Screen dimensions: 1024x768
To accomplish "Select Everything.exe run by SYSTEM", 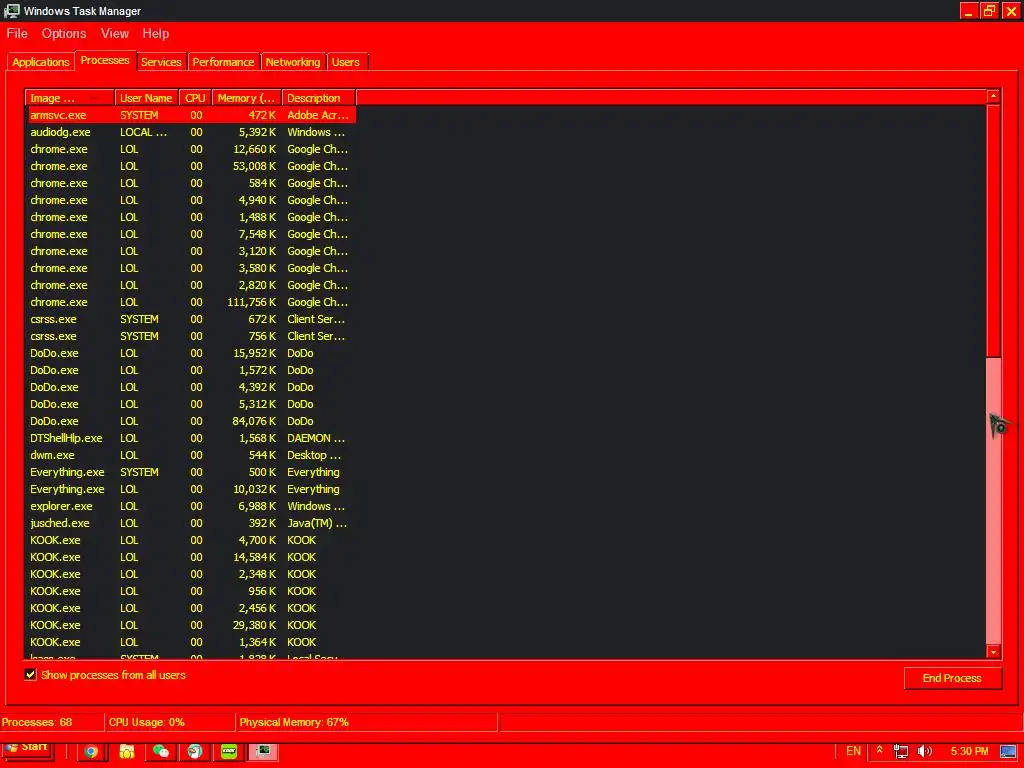I will pyautogui.click(x=191, y=472).
